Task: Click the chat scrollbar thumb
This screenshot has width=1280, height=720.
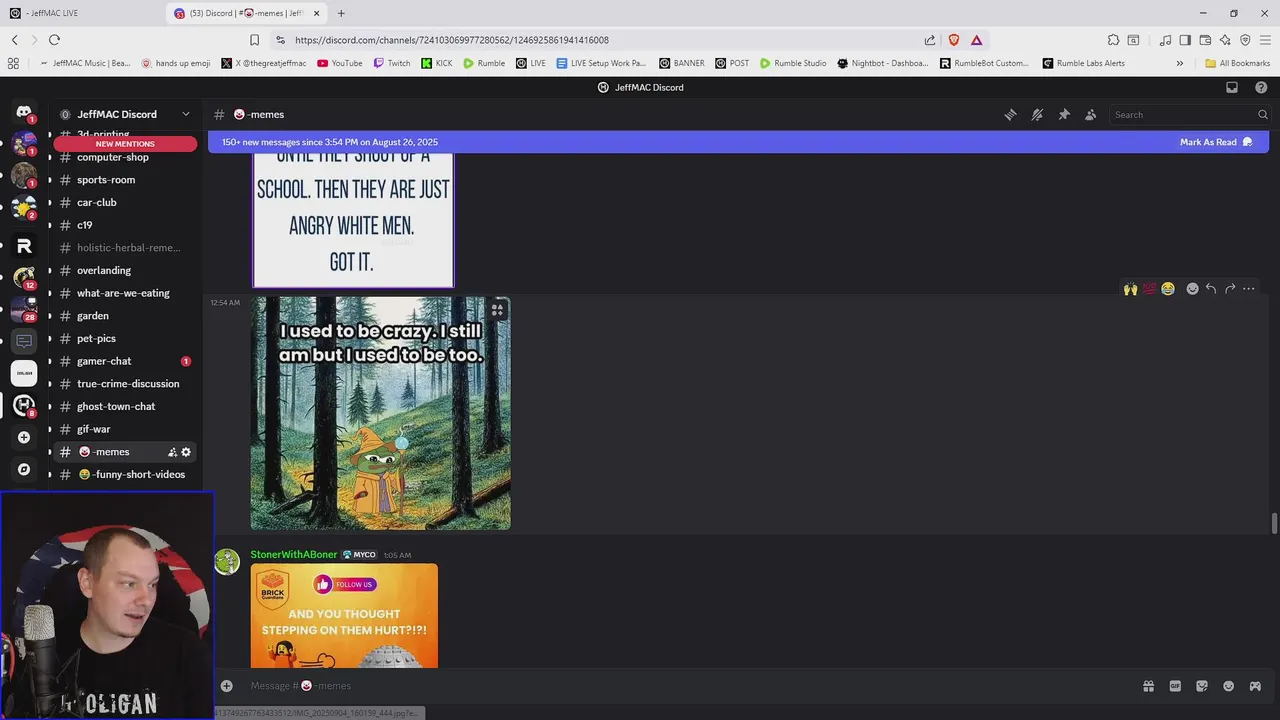Action: click(x=1274, y=524)
